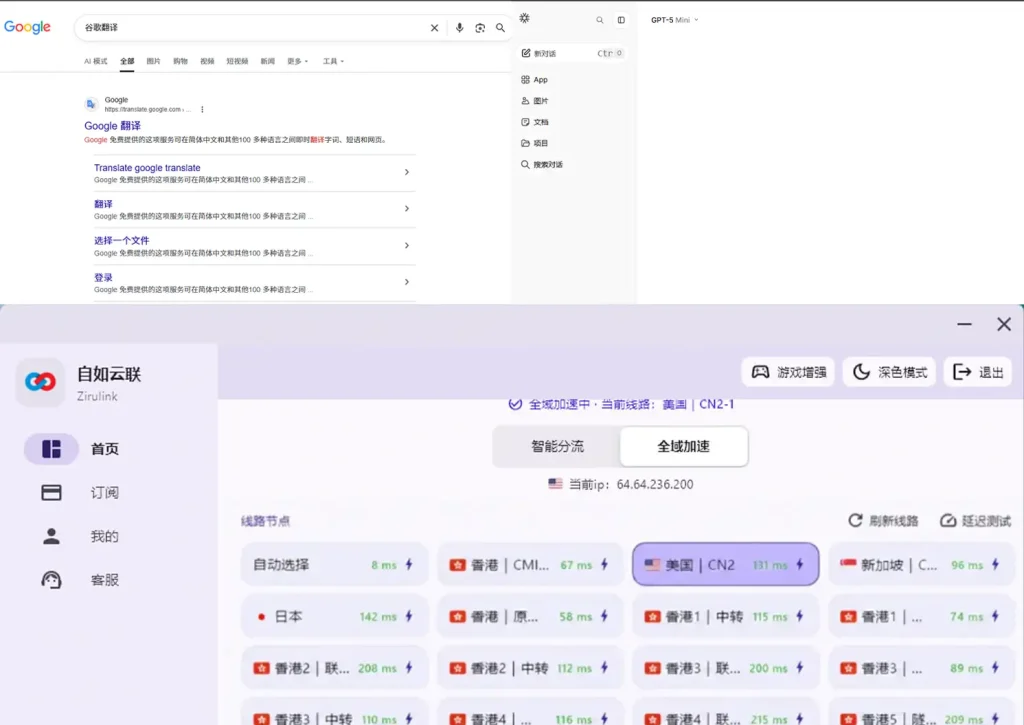Select 图片 Google search tab
The height and width of the screenshot is (725, 1024).
[153, 61]
